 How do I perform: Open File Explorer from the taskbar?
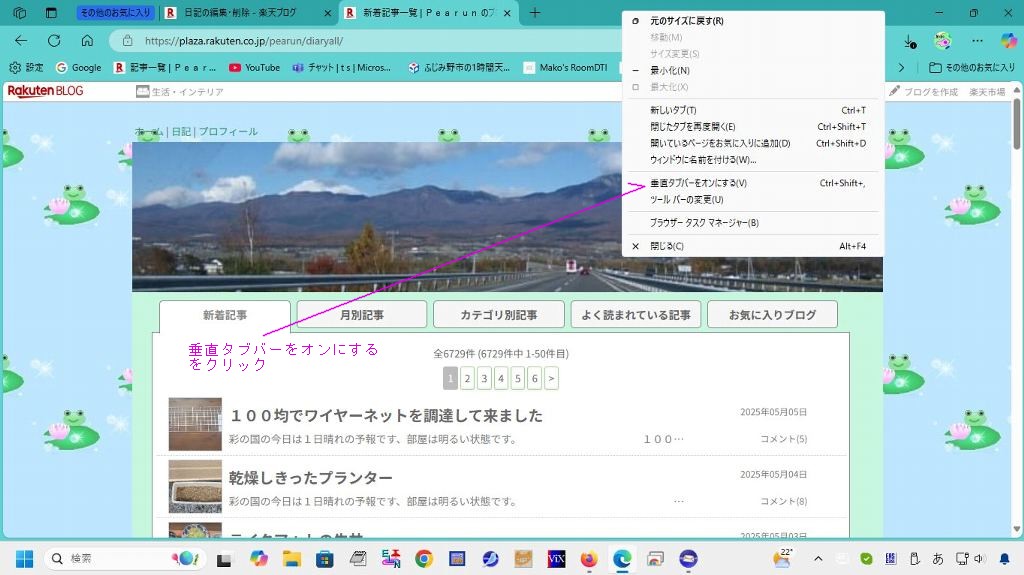292,559
